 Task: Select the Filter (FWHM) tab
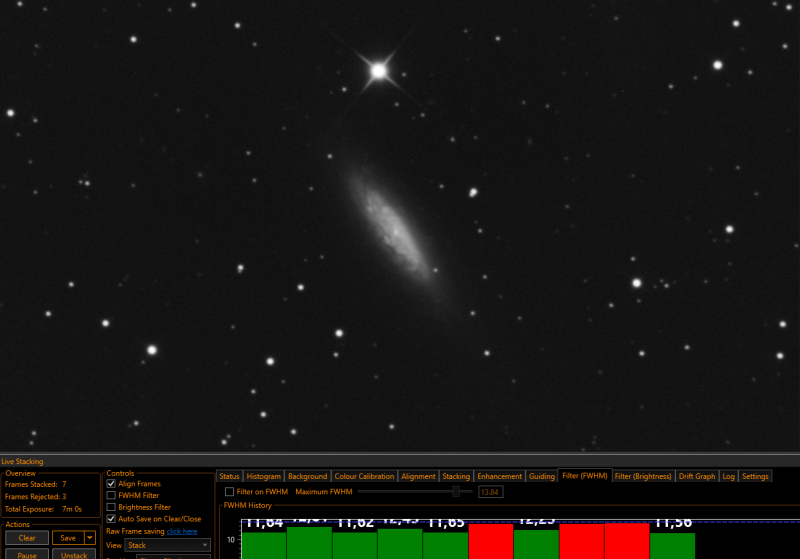[x=585, y=475]
